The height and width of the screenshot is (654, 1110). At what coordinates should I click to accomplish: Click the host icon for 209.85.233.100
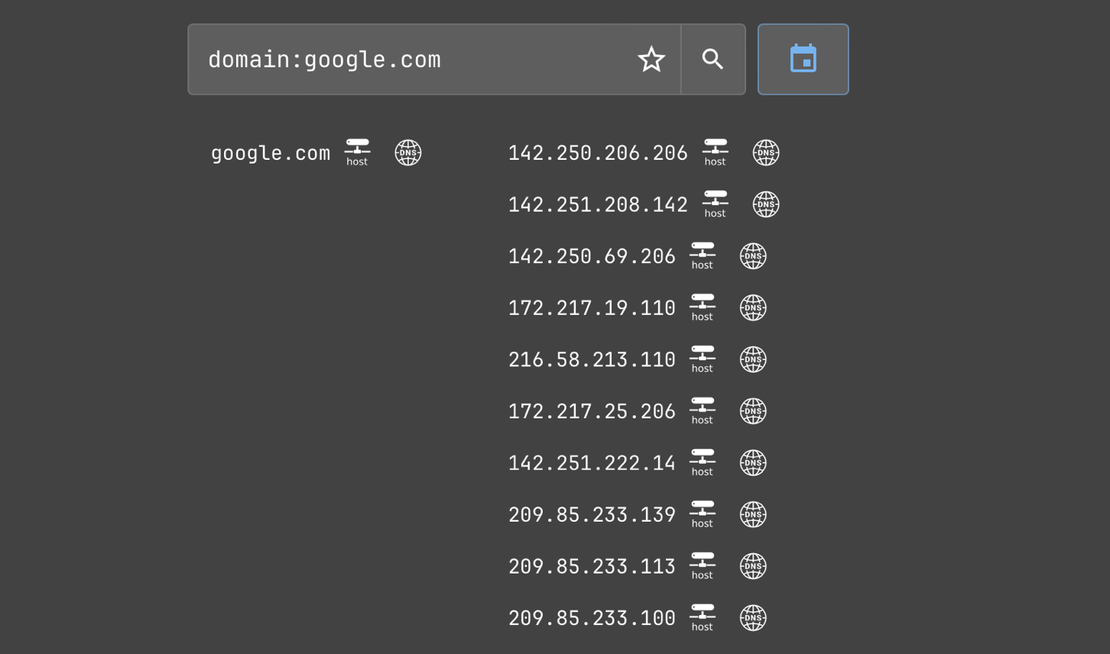(x=702, y=617)
